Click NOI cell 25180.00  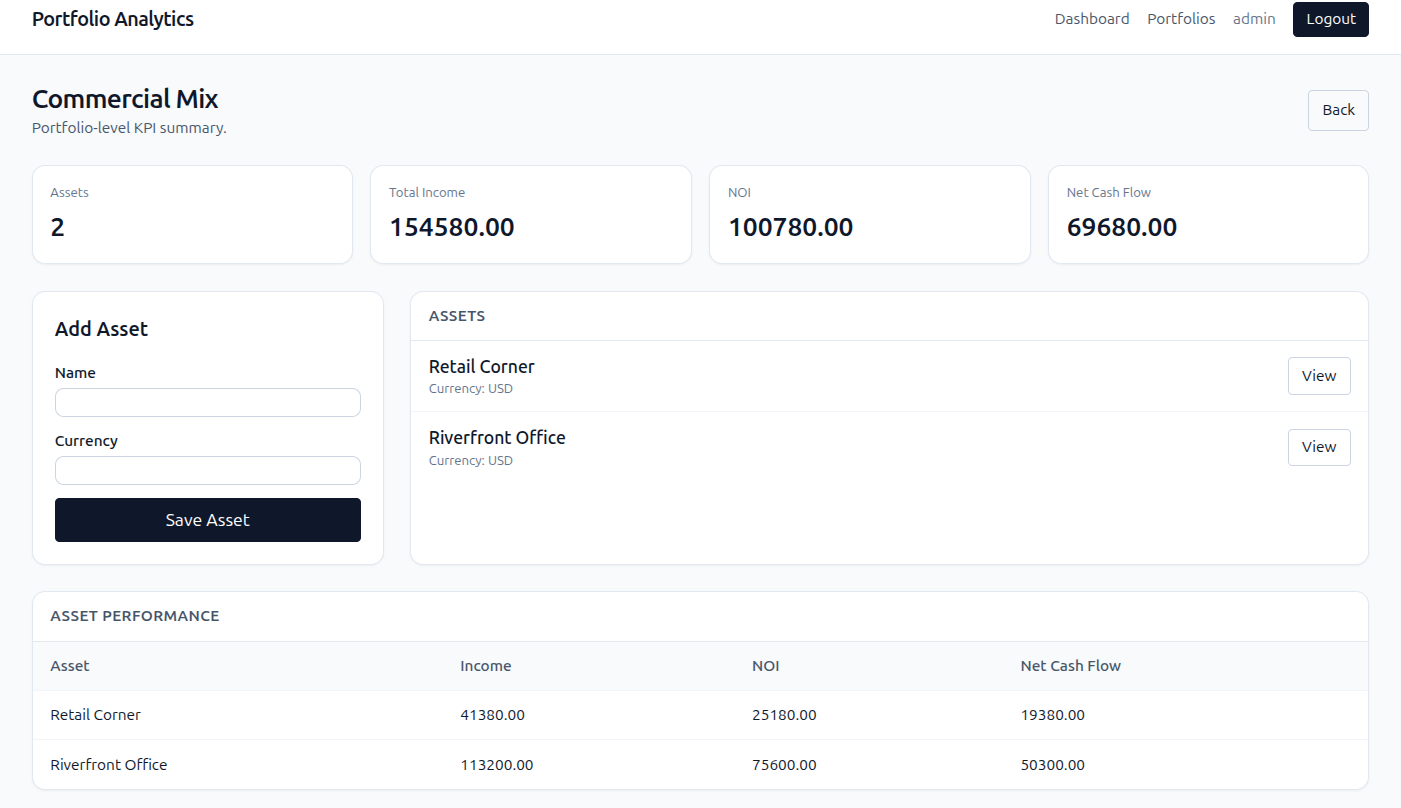784,715
